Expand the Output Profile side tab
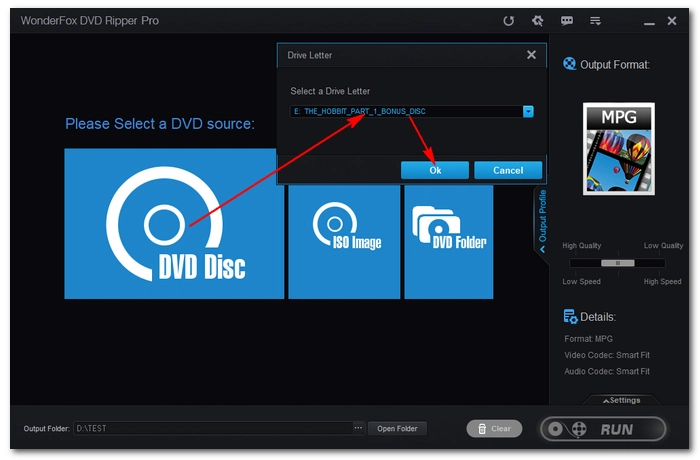Viewport: 700px width, 460px height. coord(542,221)
